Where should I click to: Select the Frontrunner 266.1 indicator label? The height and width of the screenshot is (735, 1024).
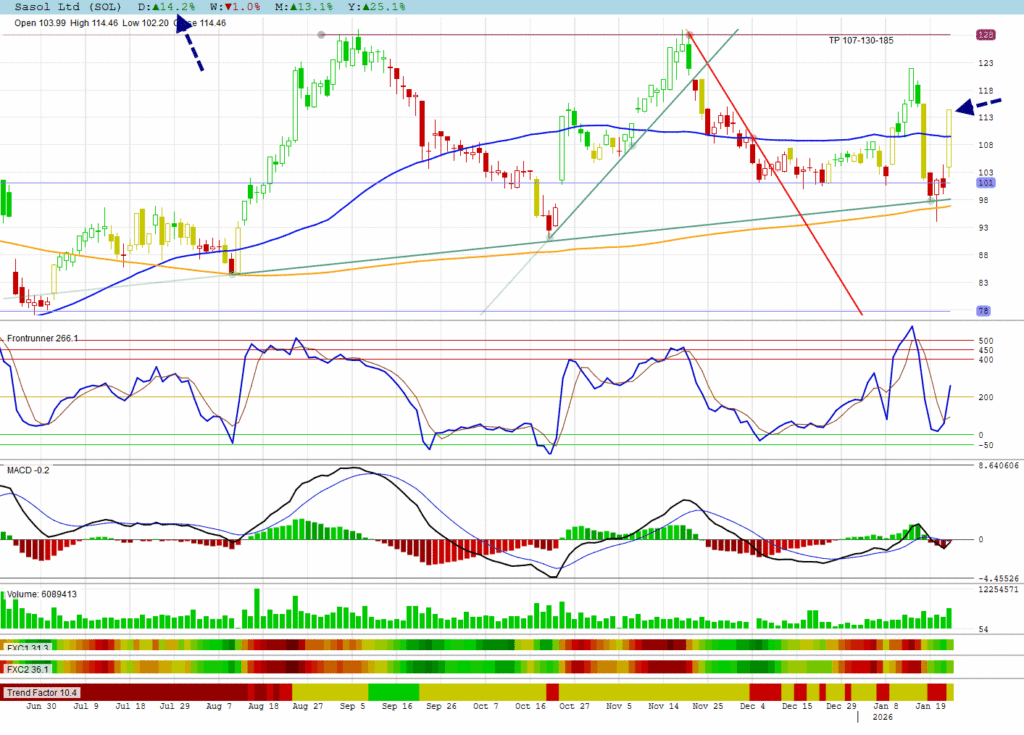pyautogui.click(x=43, y=339)
